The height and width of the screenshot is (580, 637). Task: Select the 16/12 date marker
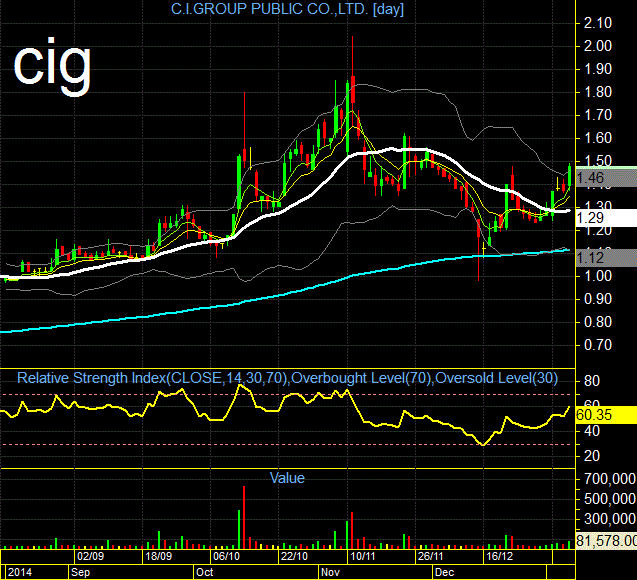pyautogui.click(x=499, y=556)
